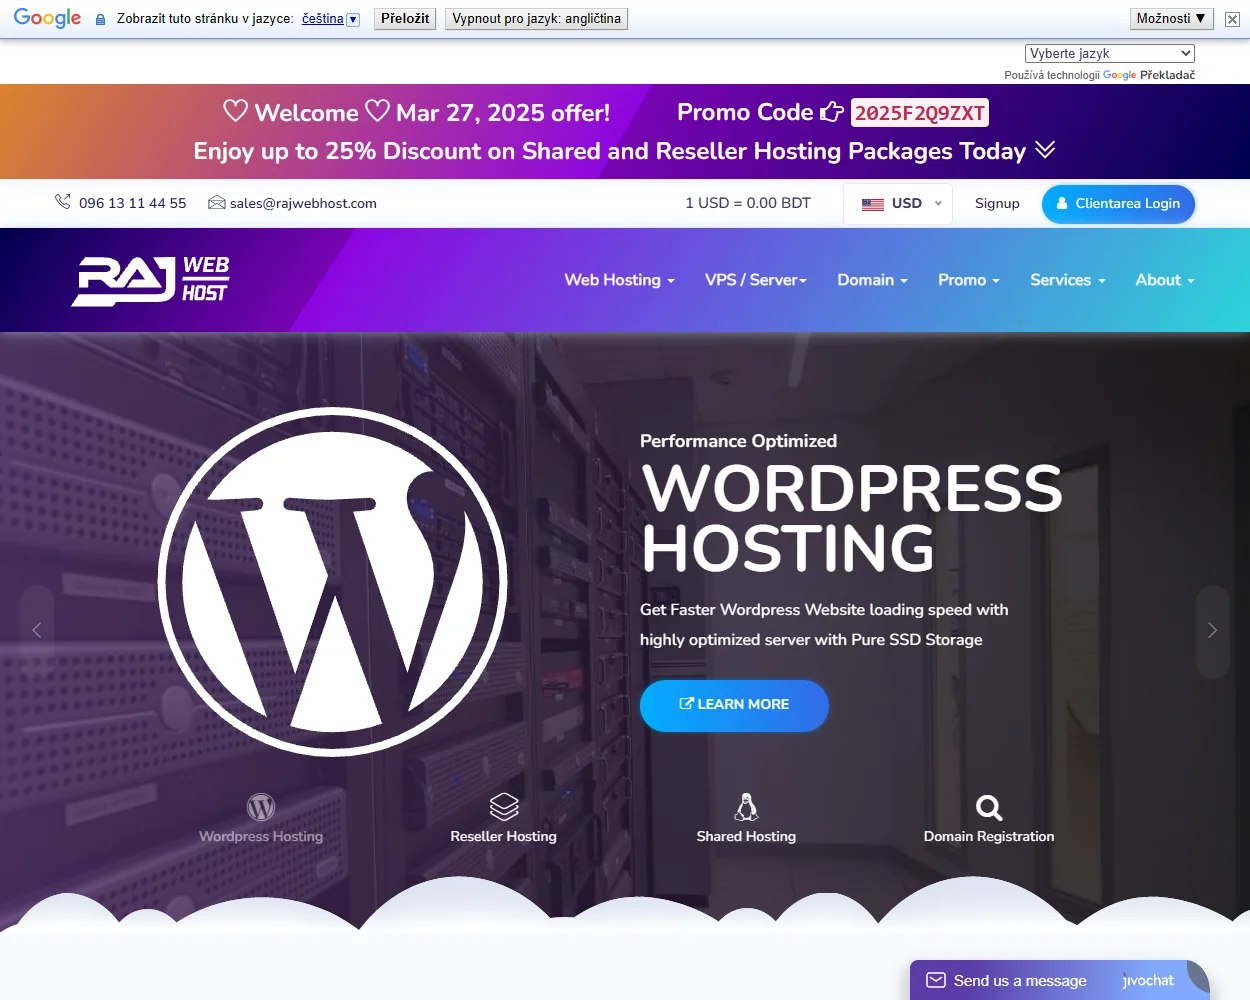
Task: Select the Reseller Hosting stacked-layers icon
Action: (x=503, y=806)
